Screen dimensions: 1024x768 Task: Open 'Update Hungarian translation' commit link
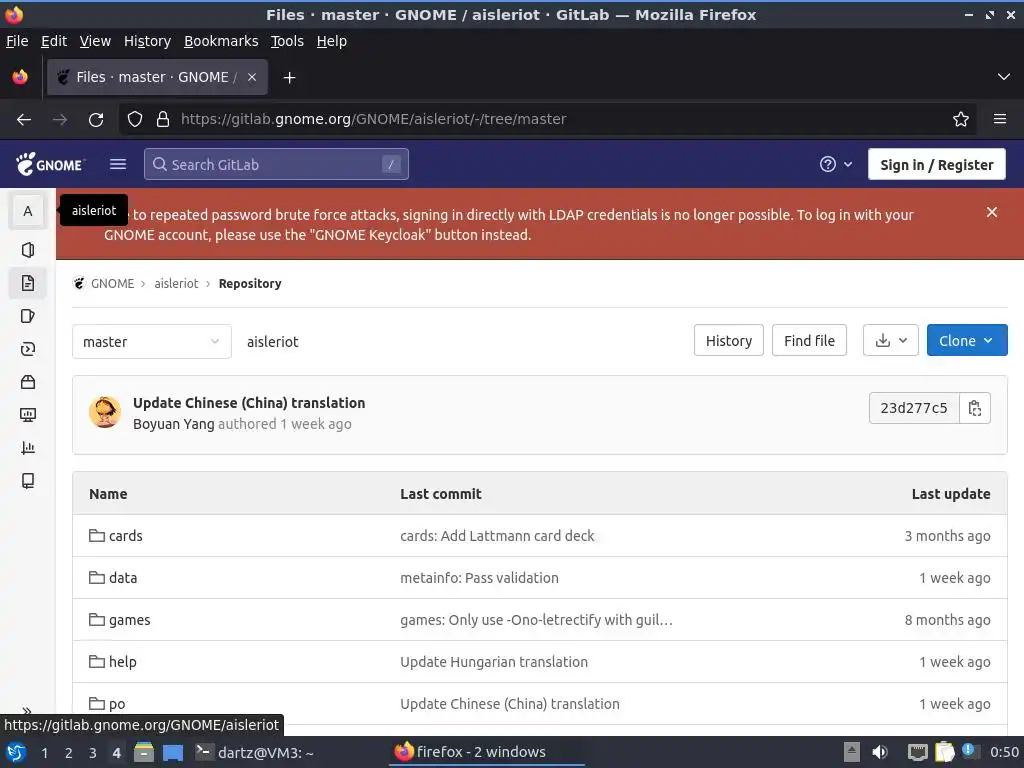[494, 662]
